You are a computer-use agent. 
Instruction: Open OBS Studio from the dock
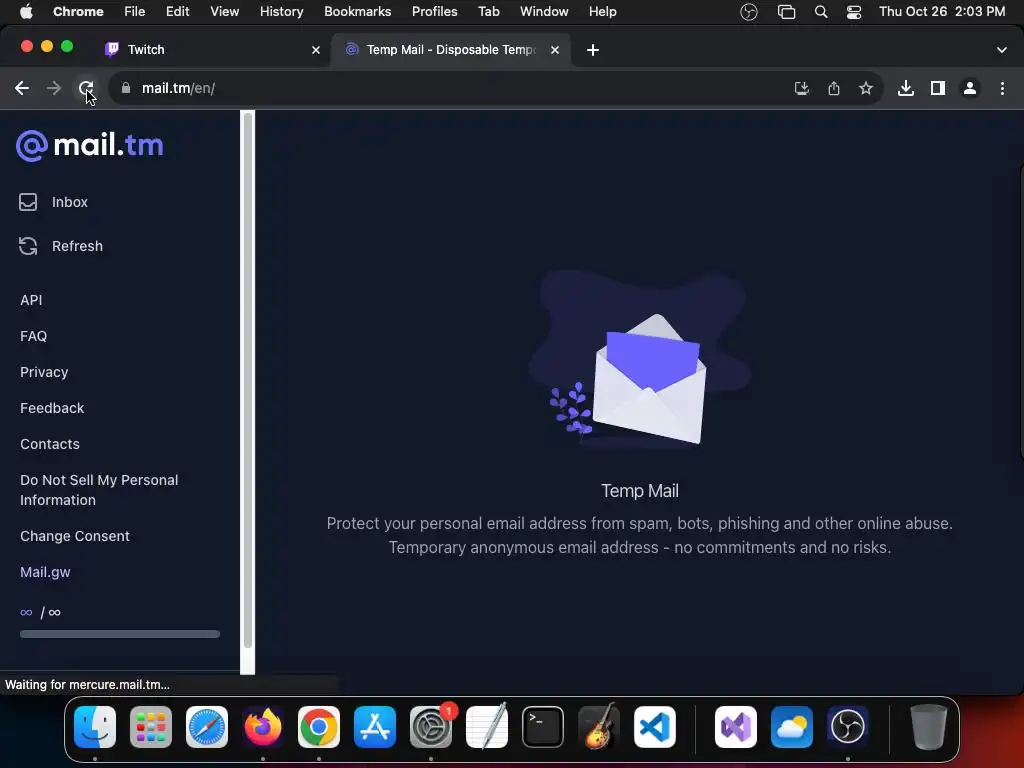pyautogui.click(x=848, y=727)
